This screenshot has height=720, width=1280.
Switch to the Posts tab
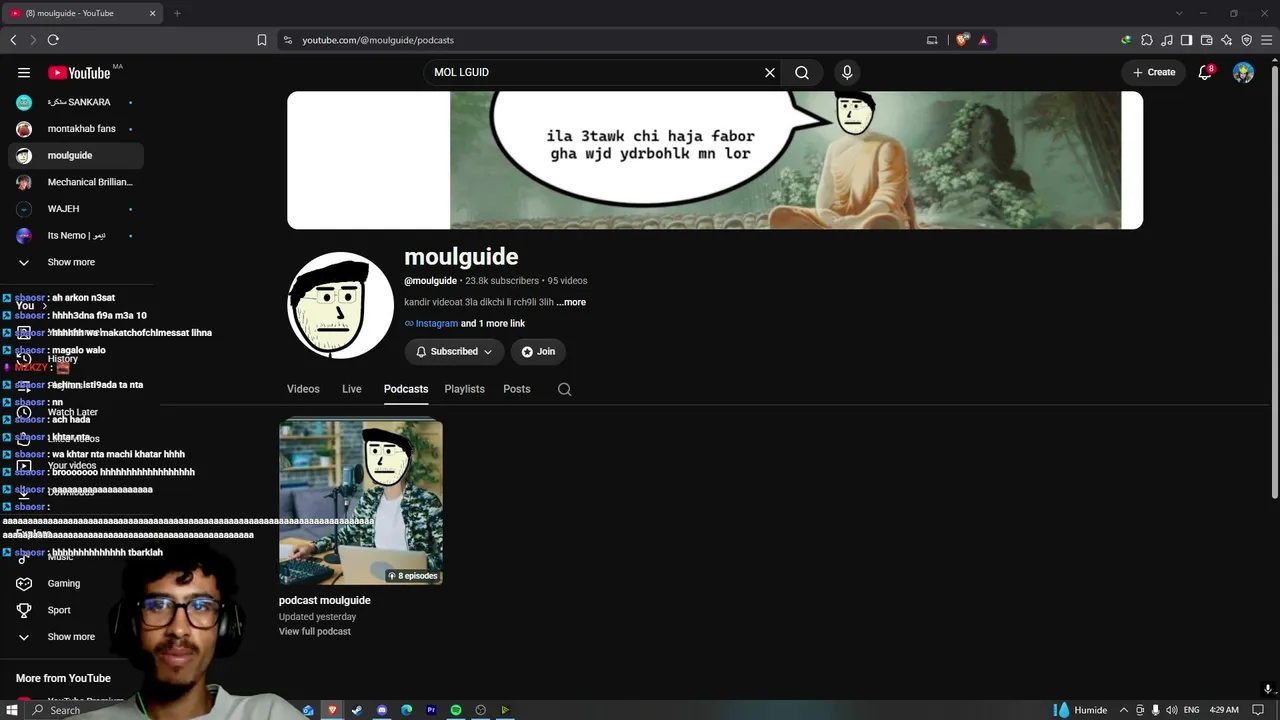[x=517, y=389]
